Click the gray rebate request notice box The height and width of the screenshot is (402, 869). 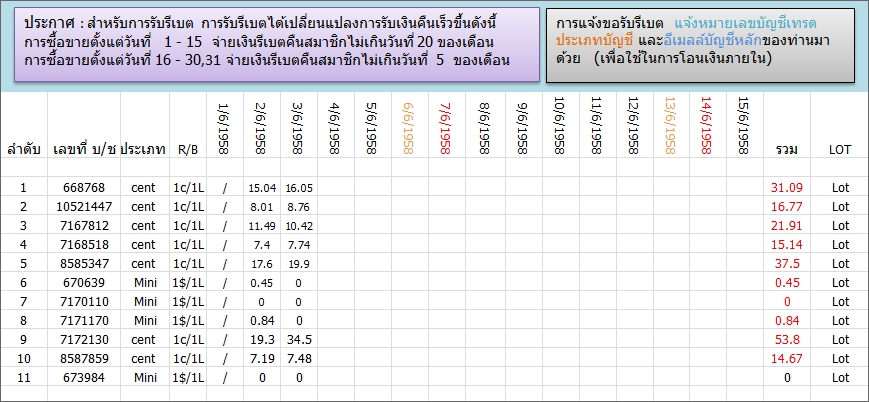coord(700,45)
